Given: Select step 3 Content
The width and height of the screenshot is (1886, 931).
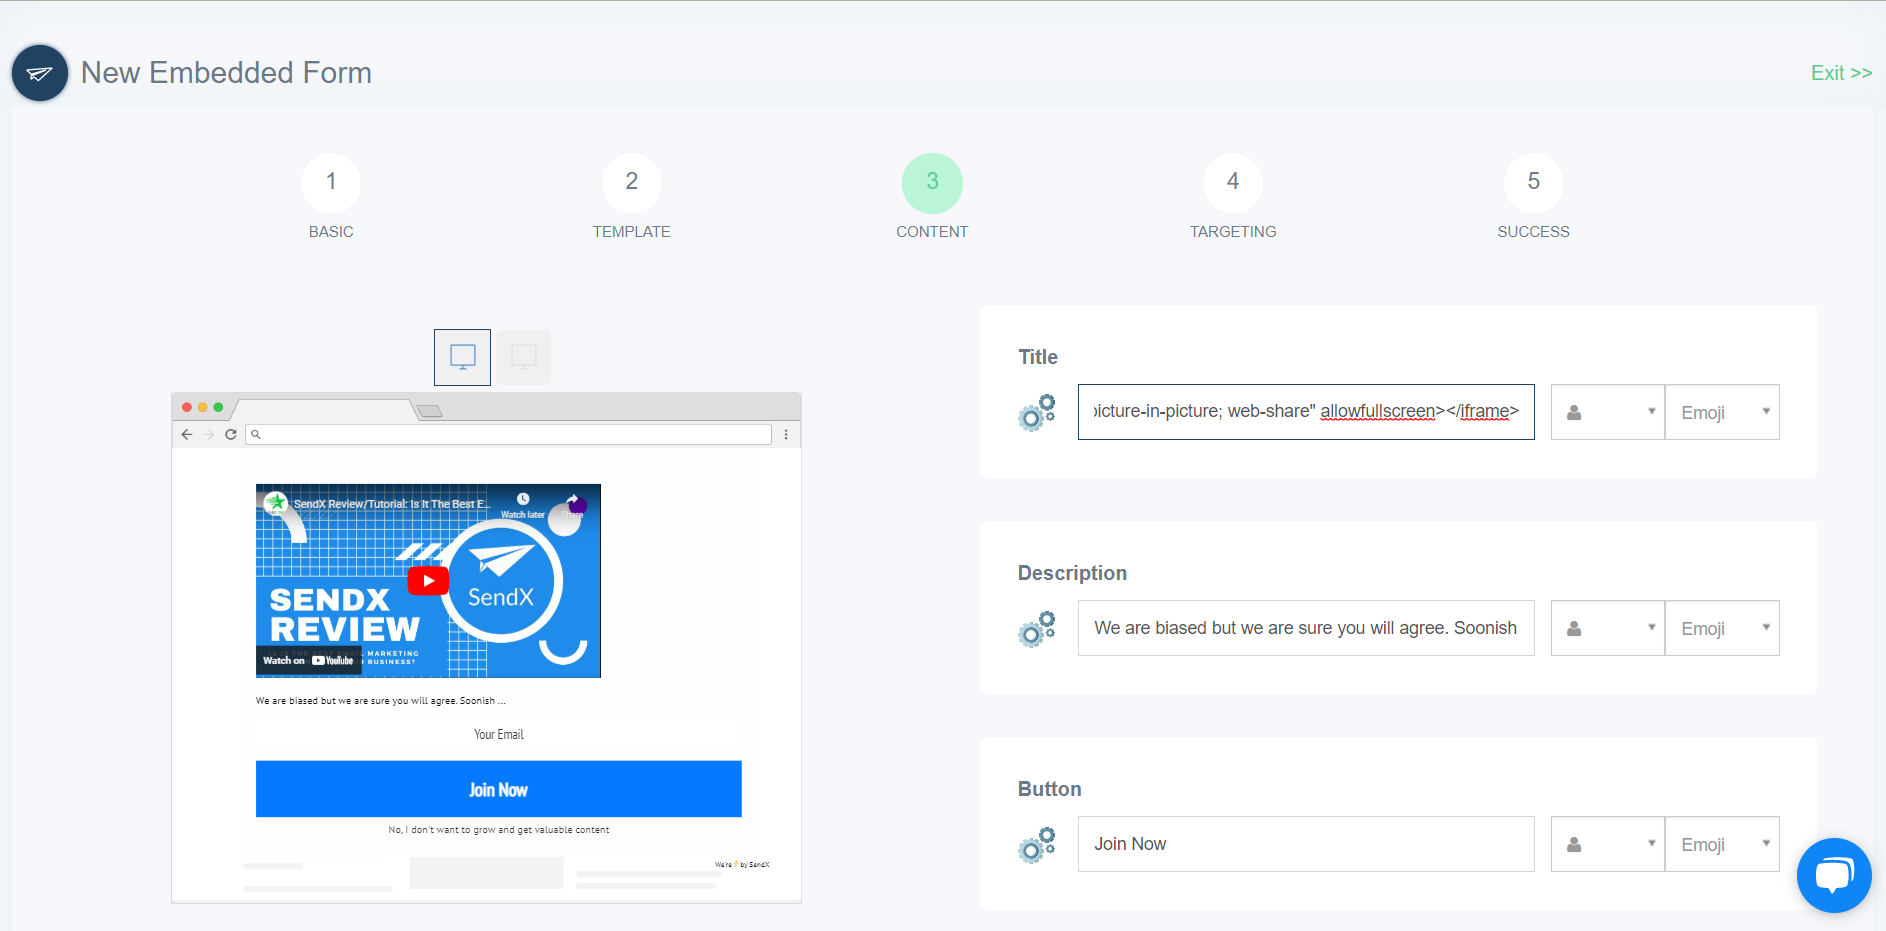Looking at the screenshot, I should point(932,183).
